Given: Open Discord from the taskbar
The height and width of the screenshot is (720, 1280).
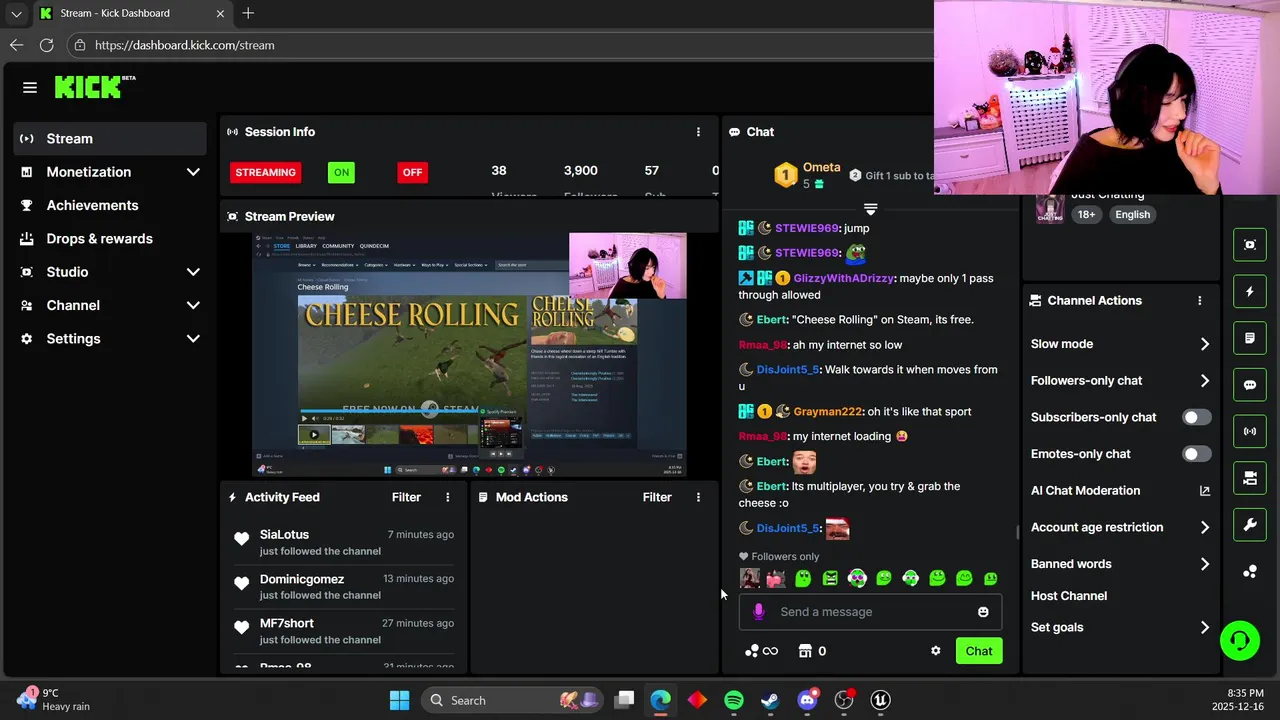Looking at the screenshot, I should pos(807,700).
